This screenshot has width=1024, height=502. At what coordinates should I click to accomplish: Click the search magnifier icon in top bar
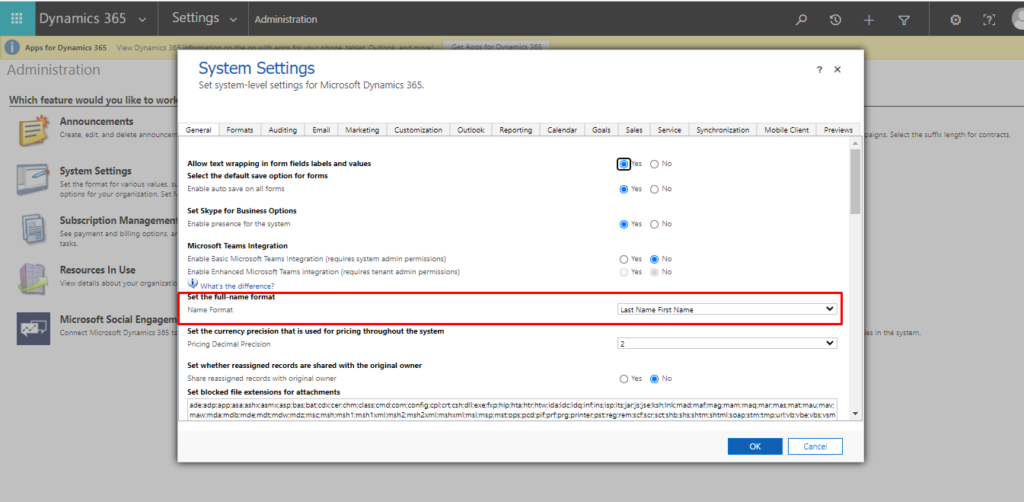(x=801, y=20)
